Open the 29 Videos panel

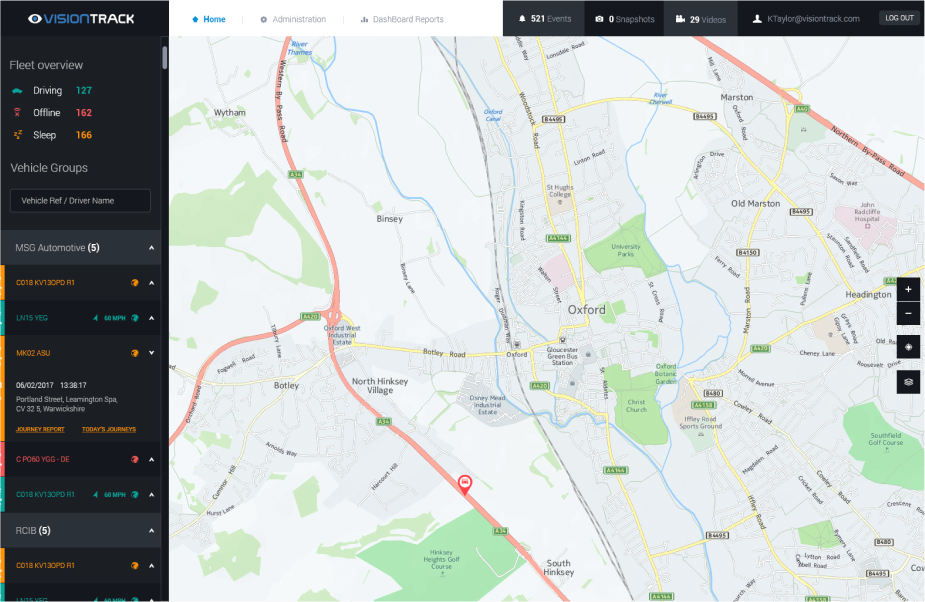click(x=701, y=19)
